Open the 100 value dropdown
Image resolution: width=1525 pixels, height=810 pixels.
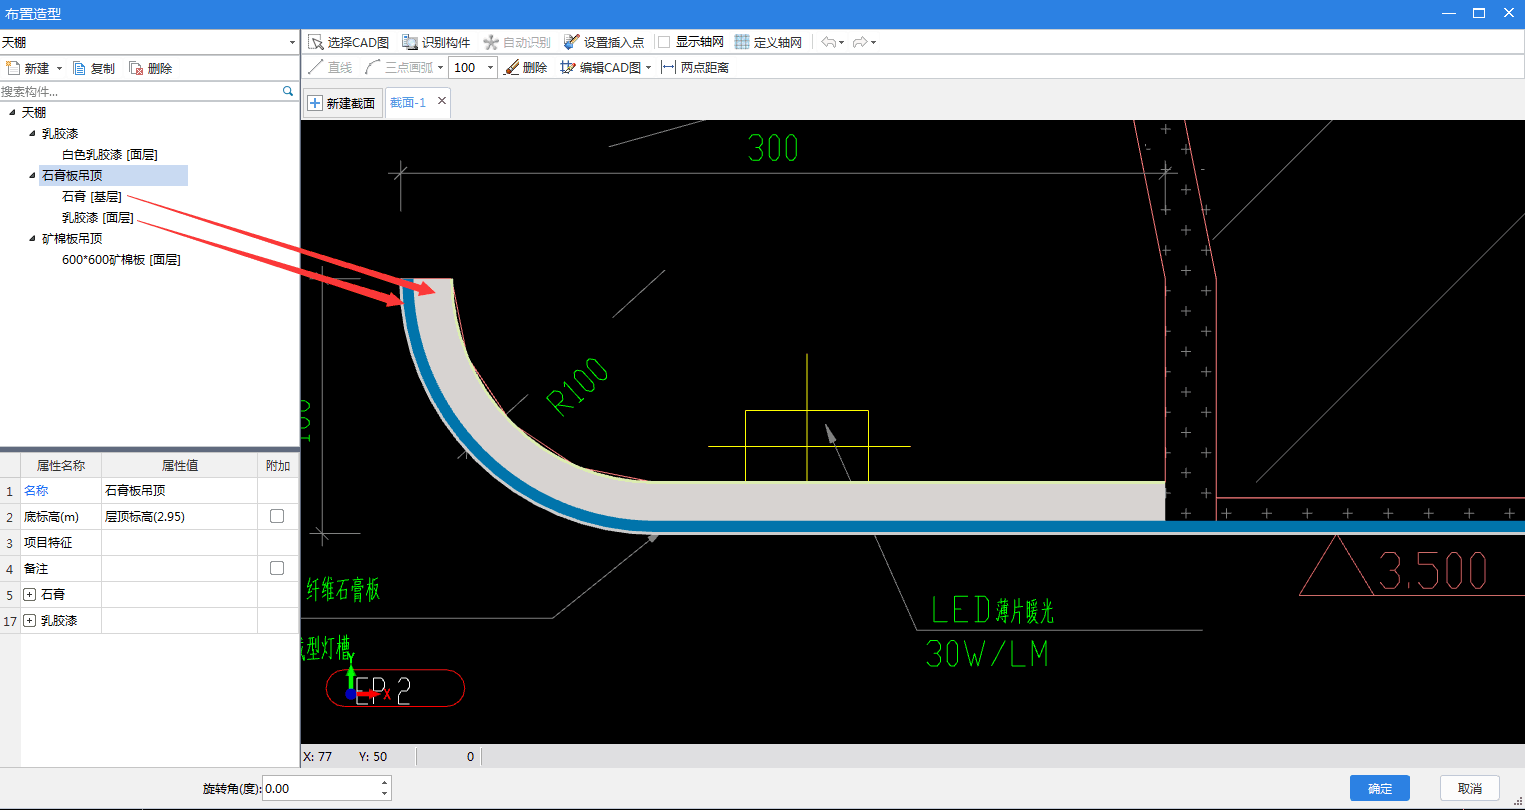tap(490, 68)
